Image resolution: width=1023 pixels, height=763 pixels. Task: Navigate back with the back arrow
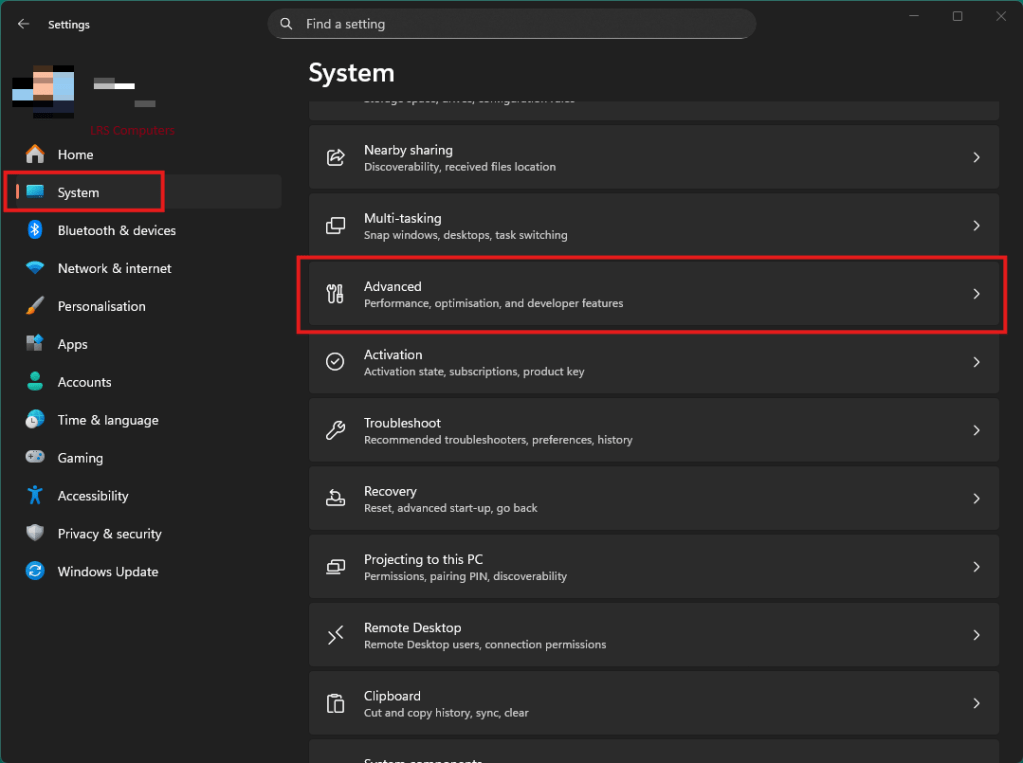(x=24, y=24)
